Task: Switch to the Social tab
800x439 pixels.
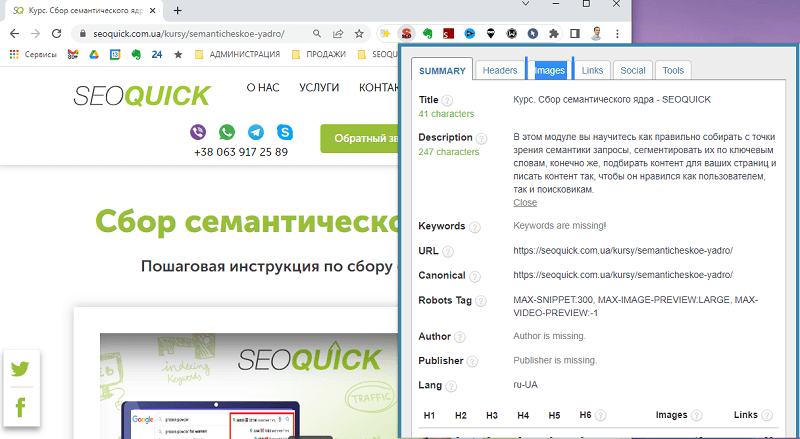Action: tap(633, 70)
